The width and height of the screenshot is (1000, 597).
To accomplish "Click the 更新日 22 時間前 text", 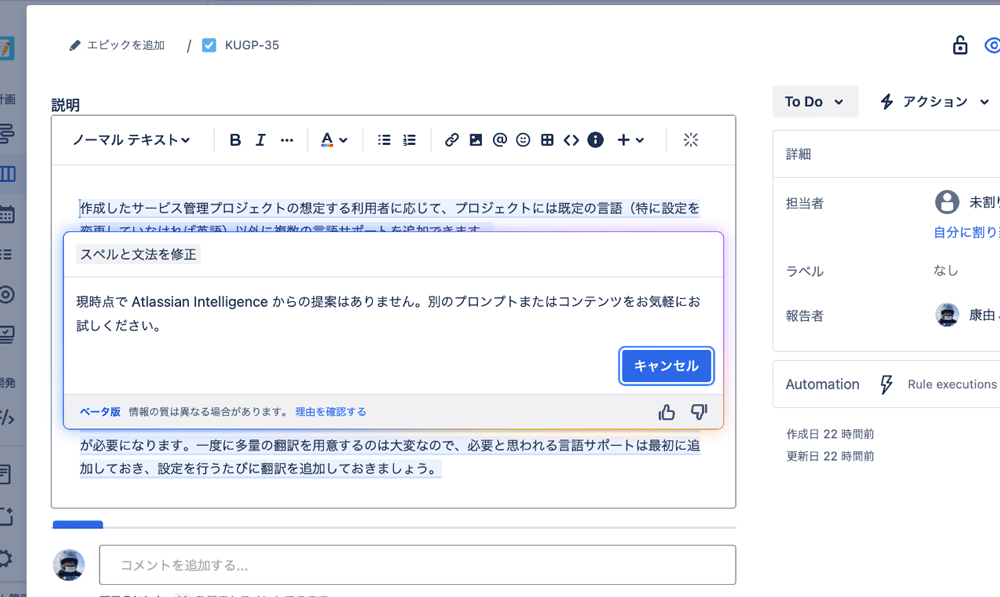I will [x=830, y=456].
